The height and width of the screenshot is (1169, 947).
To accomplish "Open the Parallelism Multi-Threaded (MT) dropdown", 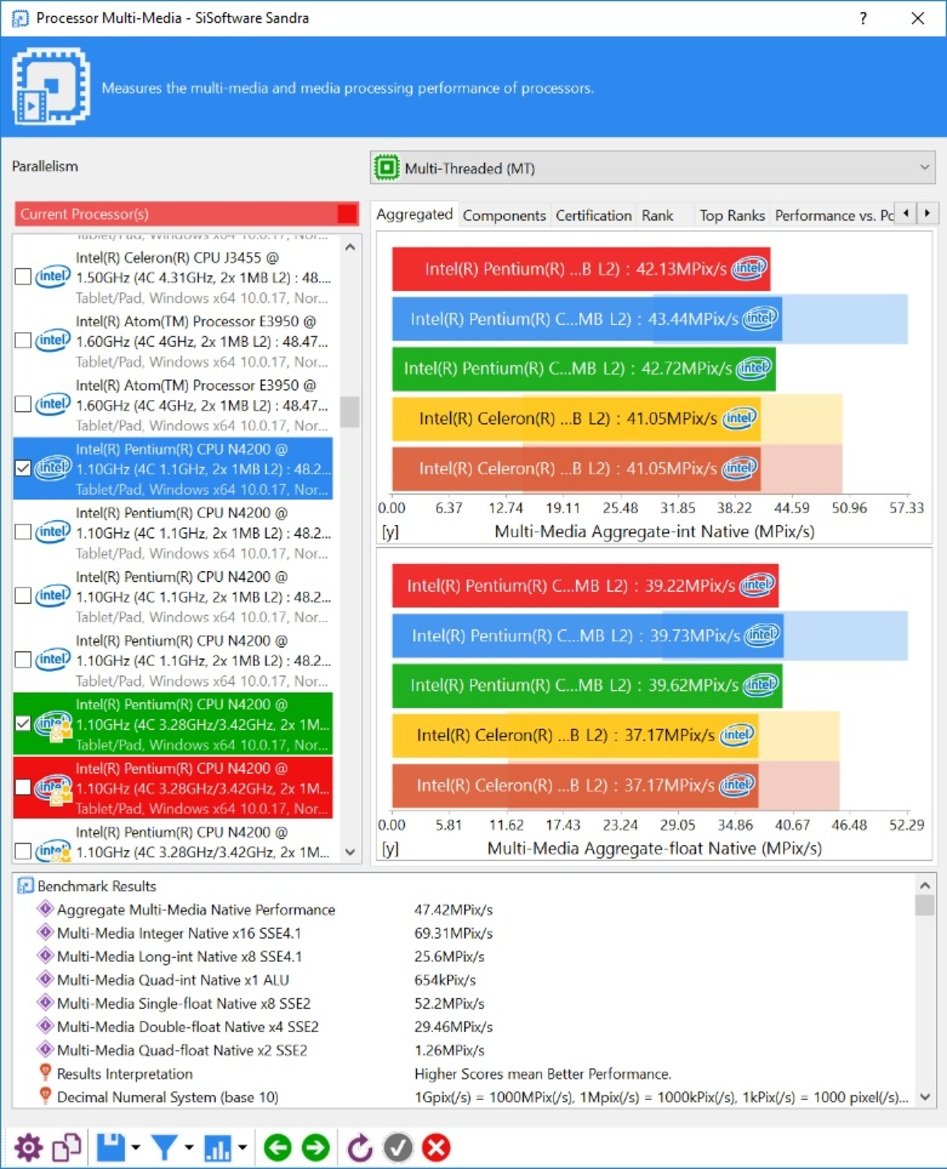I will click(652, 168).
